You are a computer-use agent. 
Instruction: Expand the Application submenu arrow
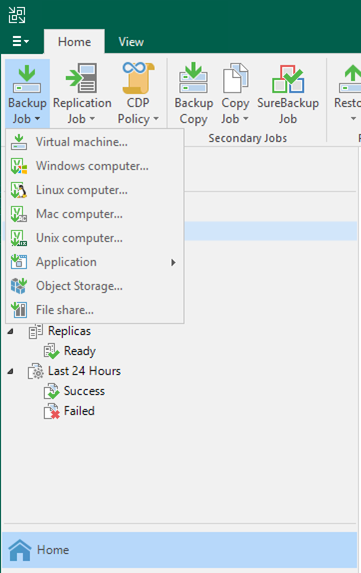click(174, 262)
